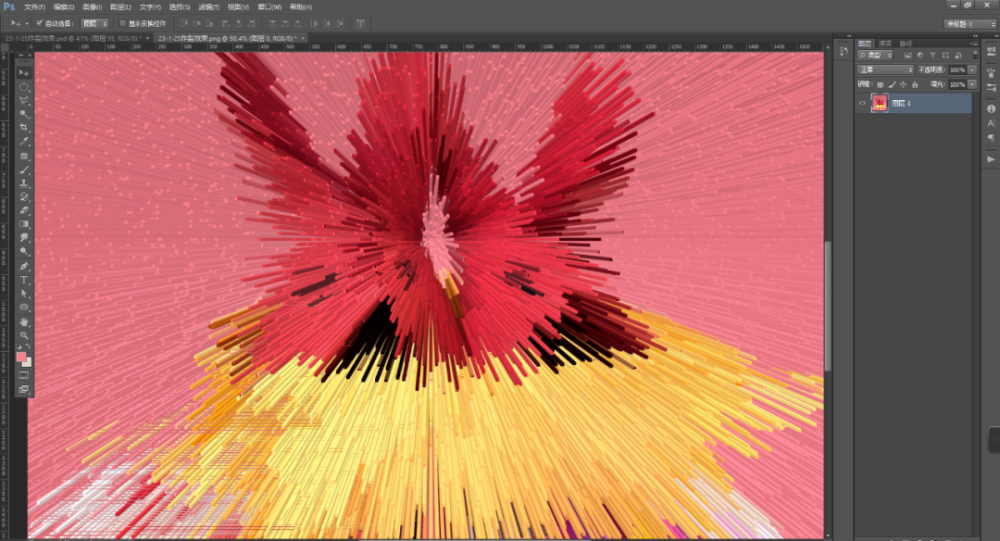Select the Pen tool
Screen dimensions: 1000x541
tap(24, 266)
